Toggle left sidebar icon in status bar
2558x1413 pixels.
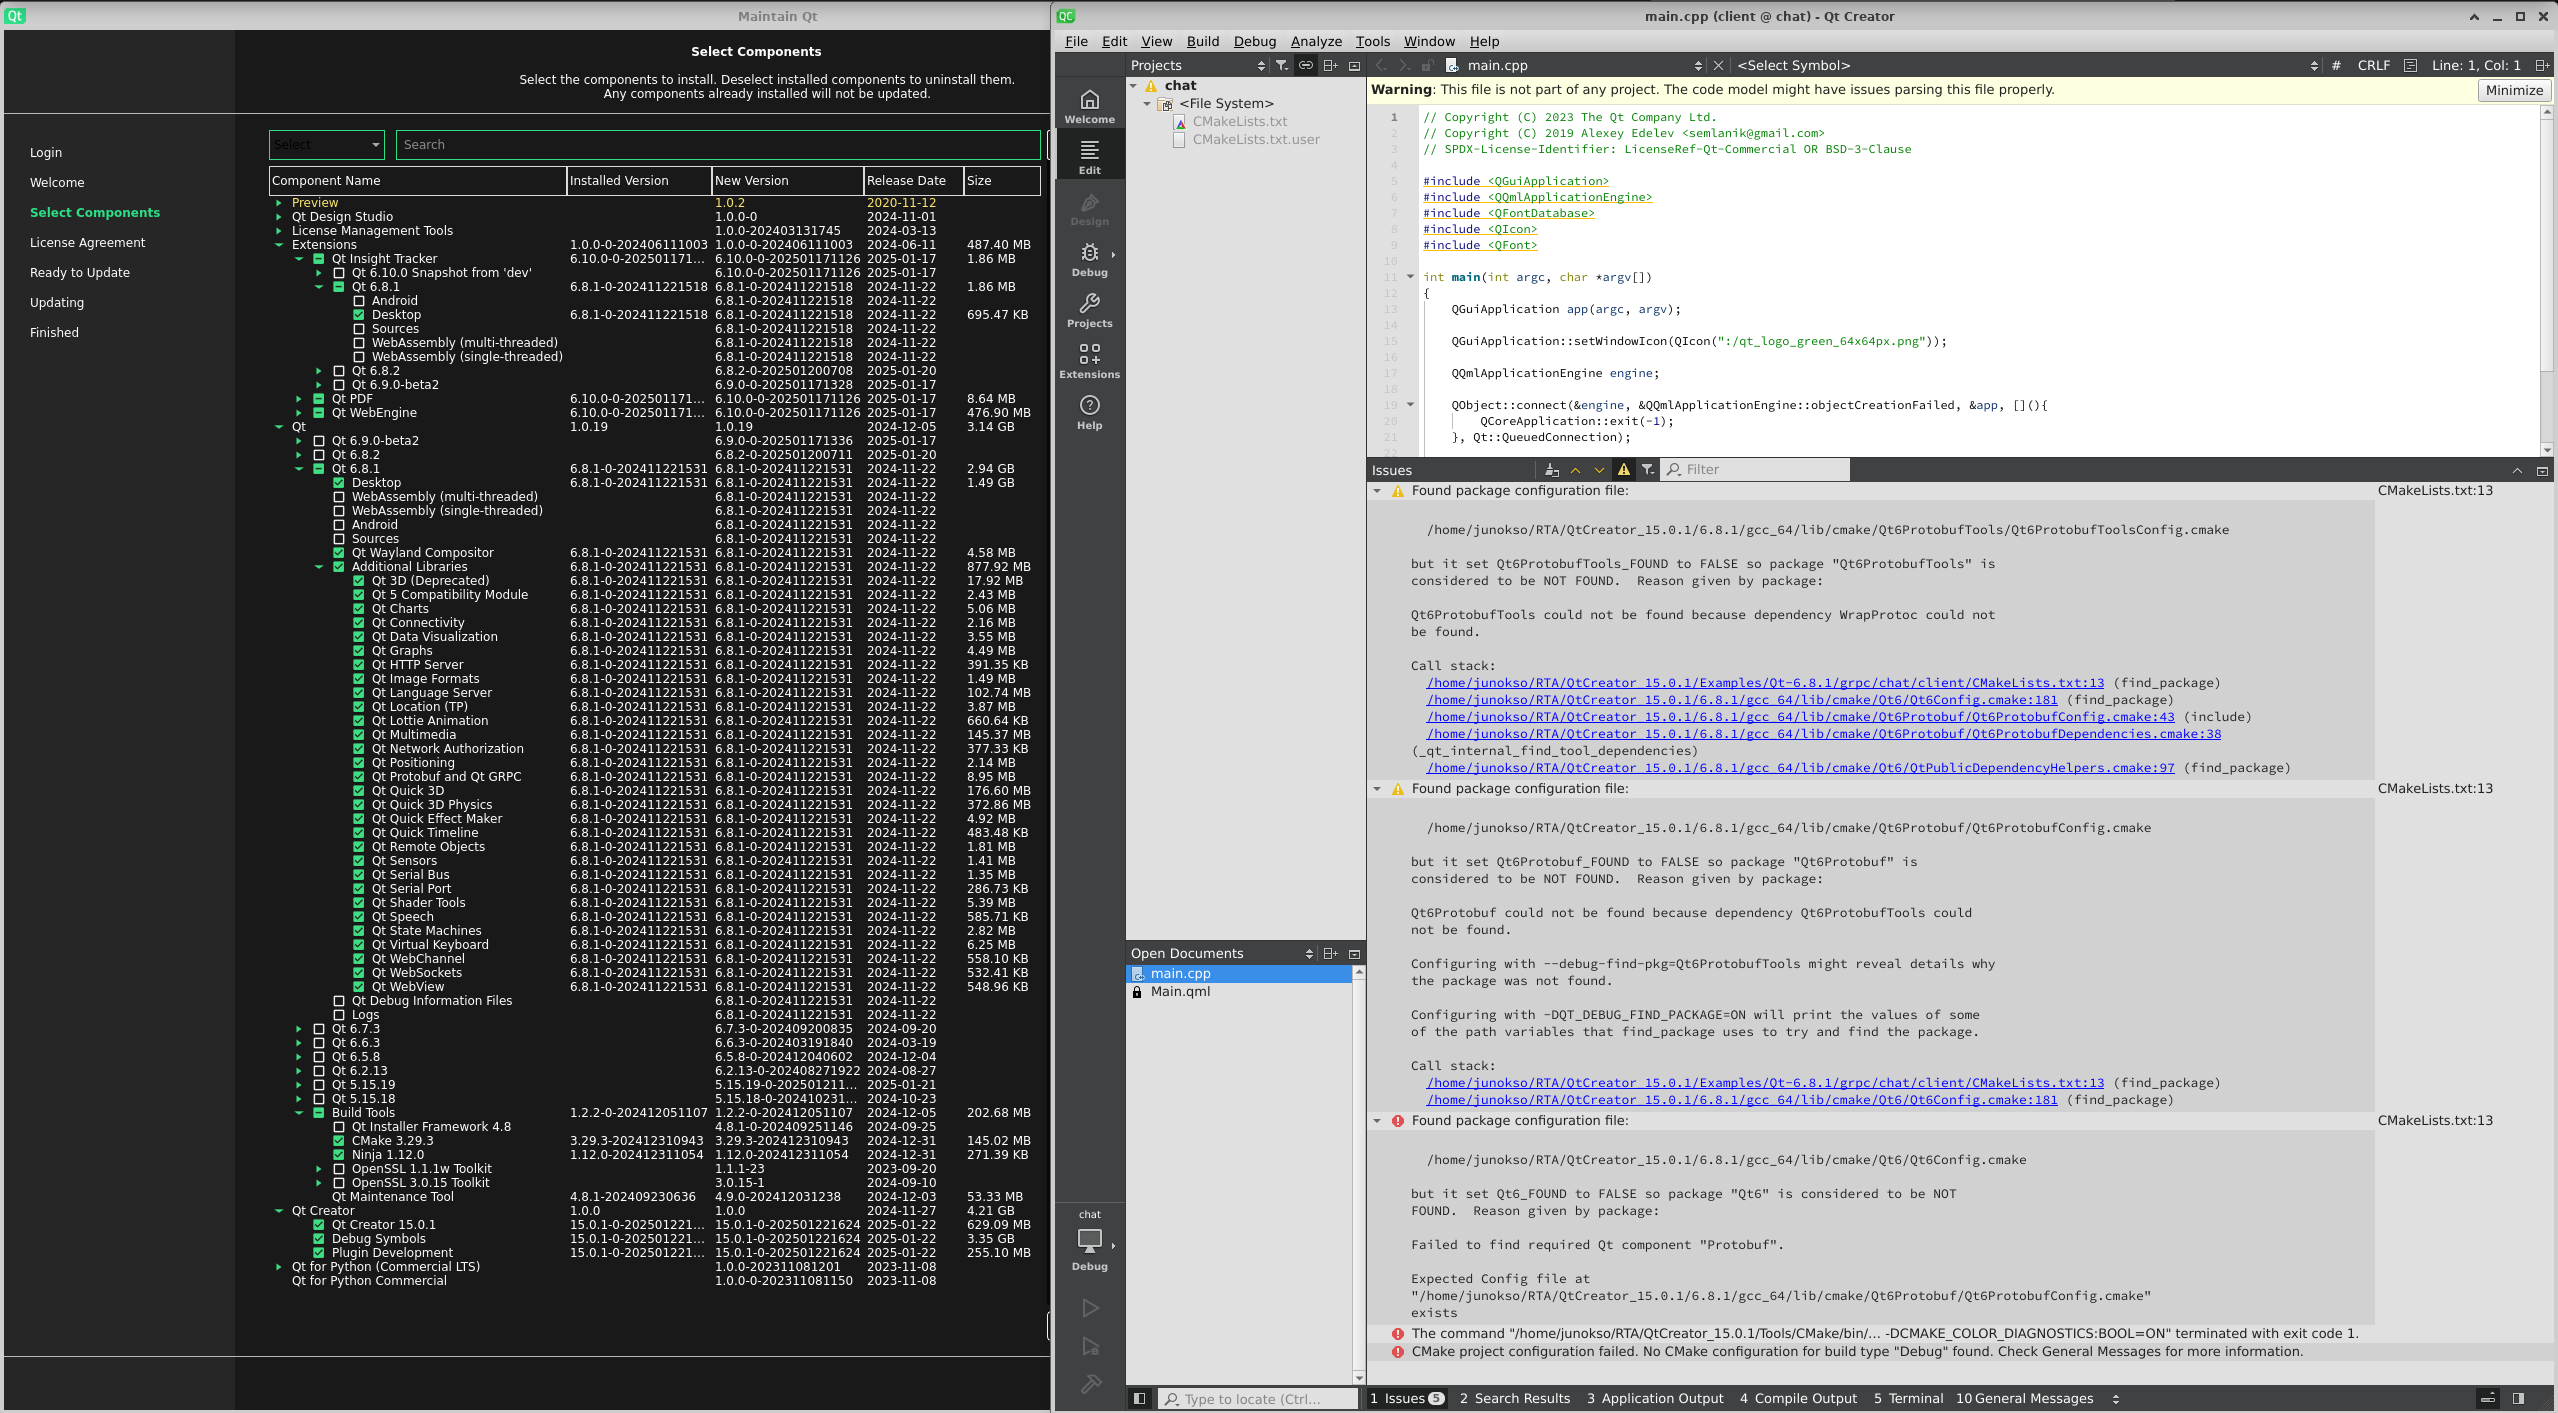(1139, 1399)
